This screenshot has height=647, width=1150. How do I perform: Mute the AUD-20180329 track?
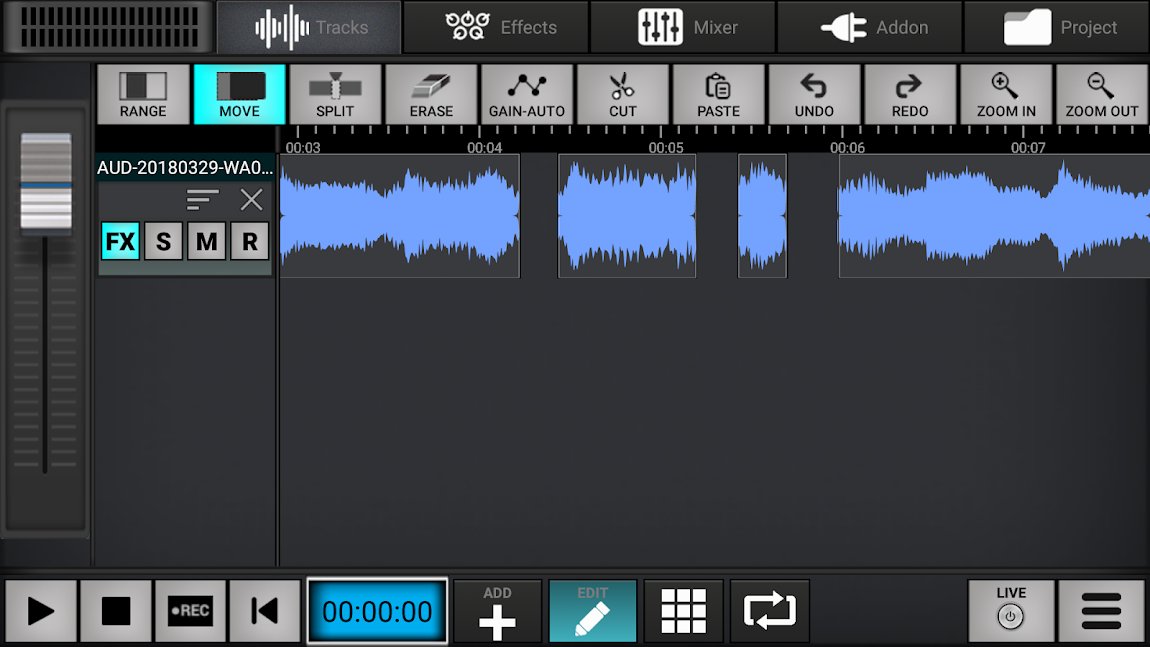click(206, 241)
